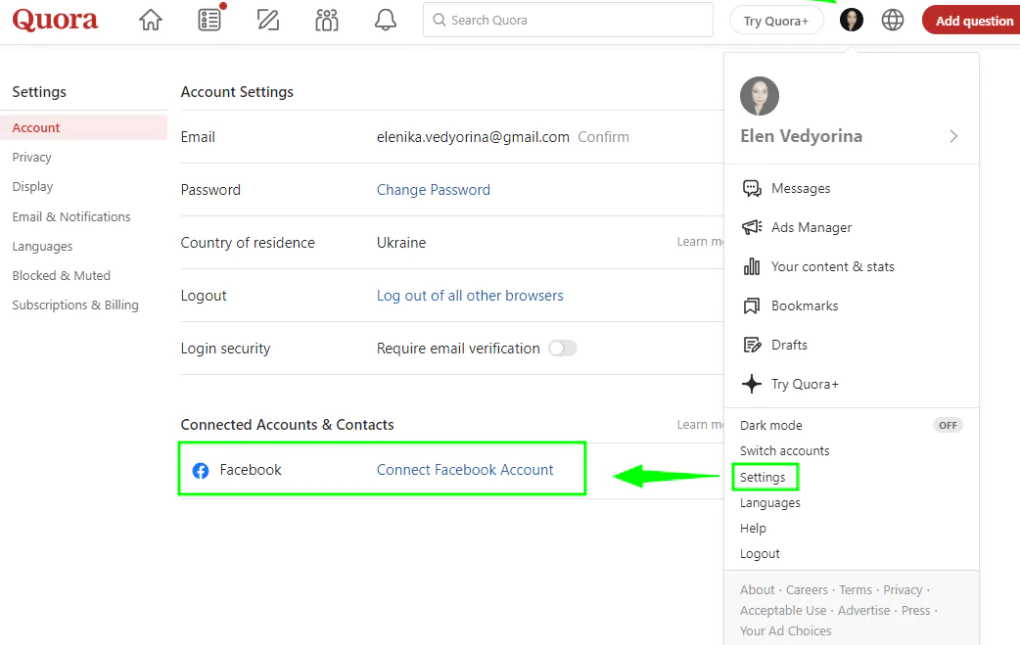This screenshot has width=1020, height=645.
Task: Click the Try Quora+ button in header
Action: (x=776, y=21)
